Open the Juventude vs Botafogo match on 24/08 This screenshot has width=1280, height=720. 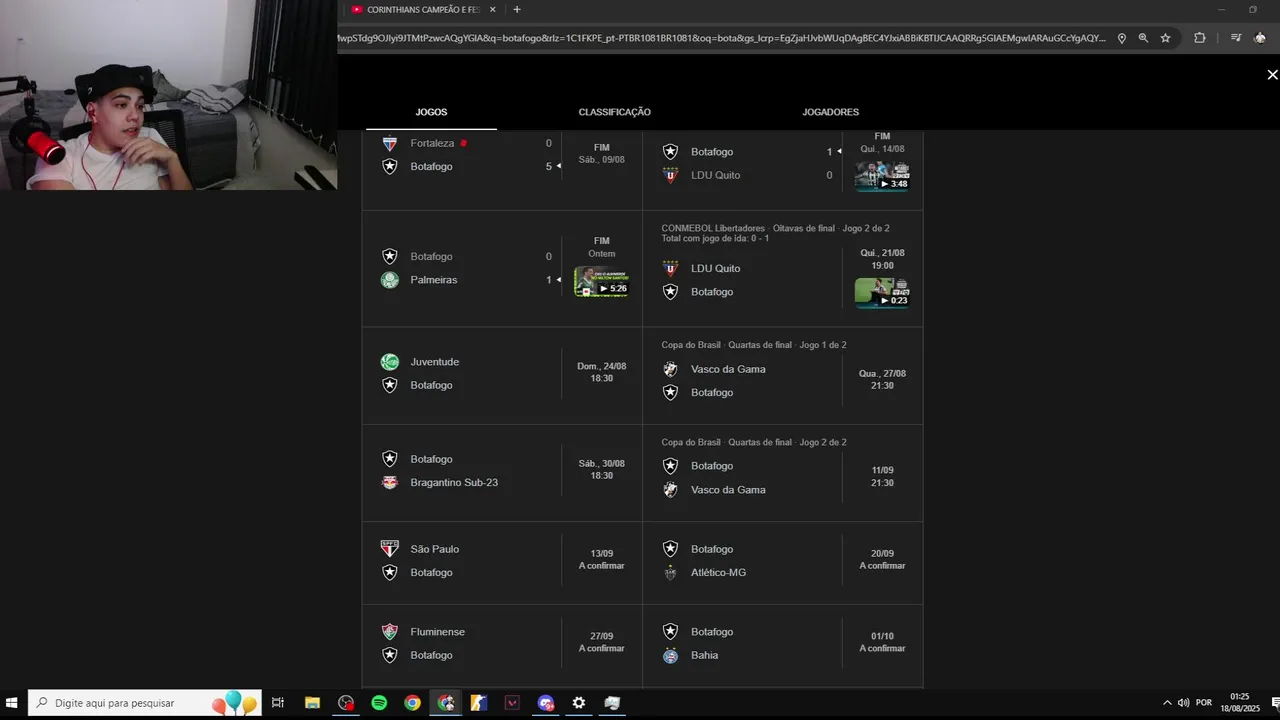[x=502, y=373]
